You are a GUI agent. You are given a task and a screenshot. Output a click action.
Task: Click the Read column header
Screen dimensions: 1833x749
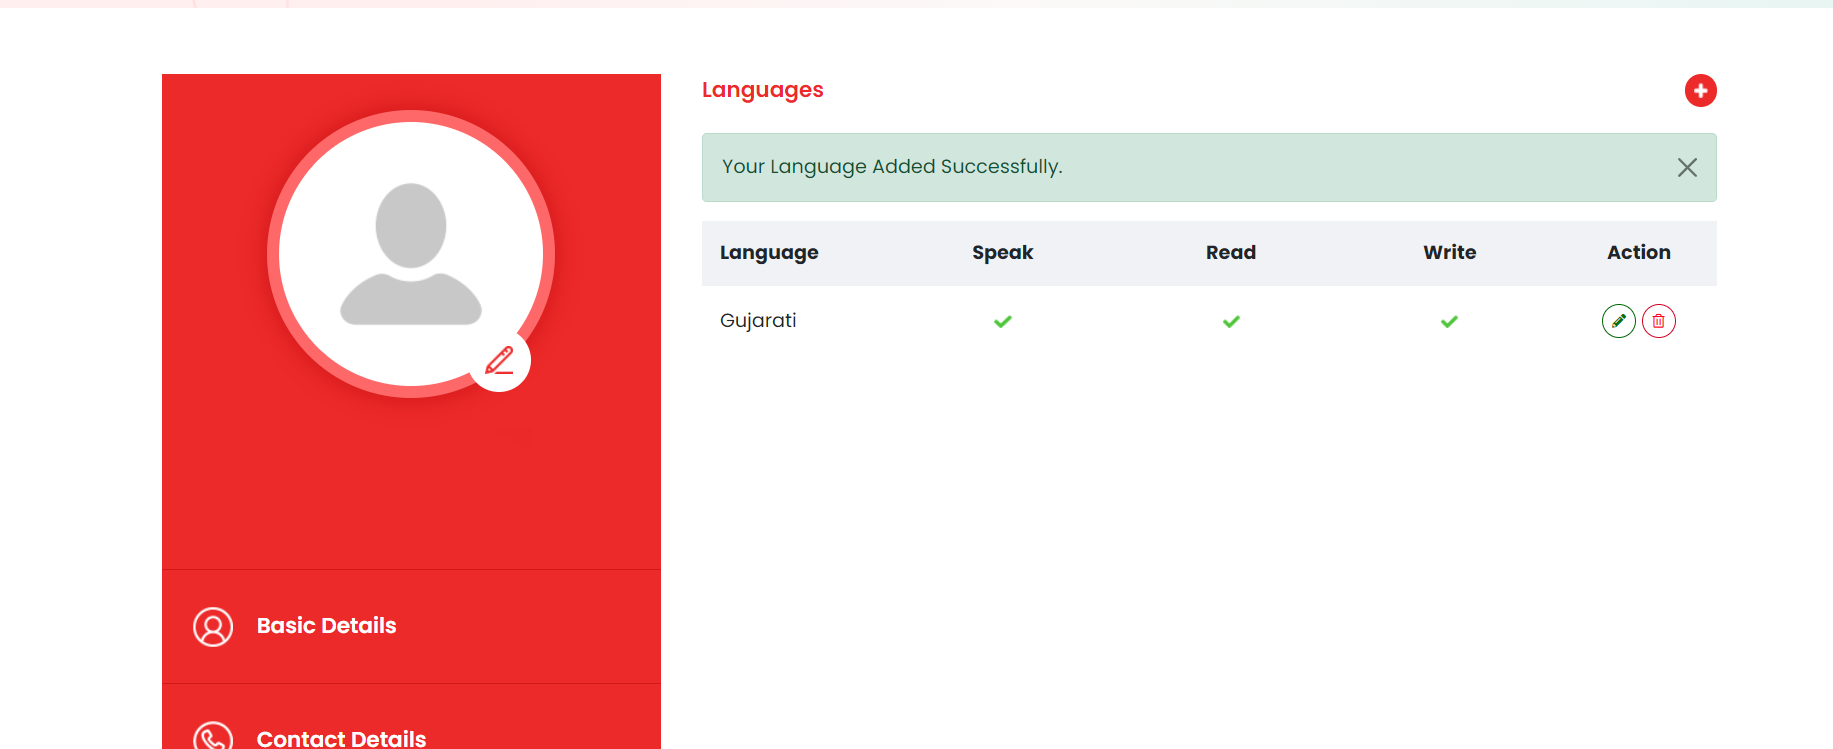click(1230, 253)
